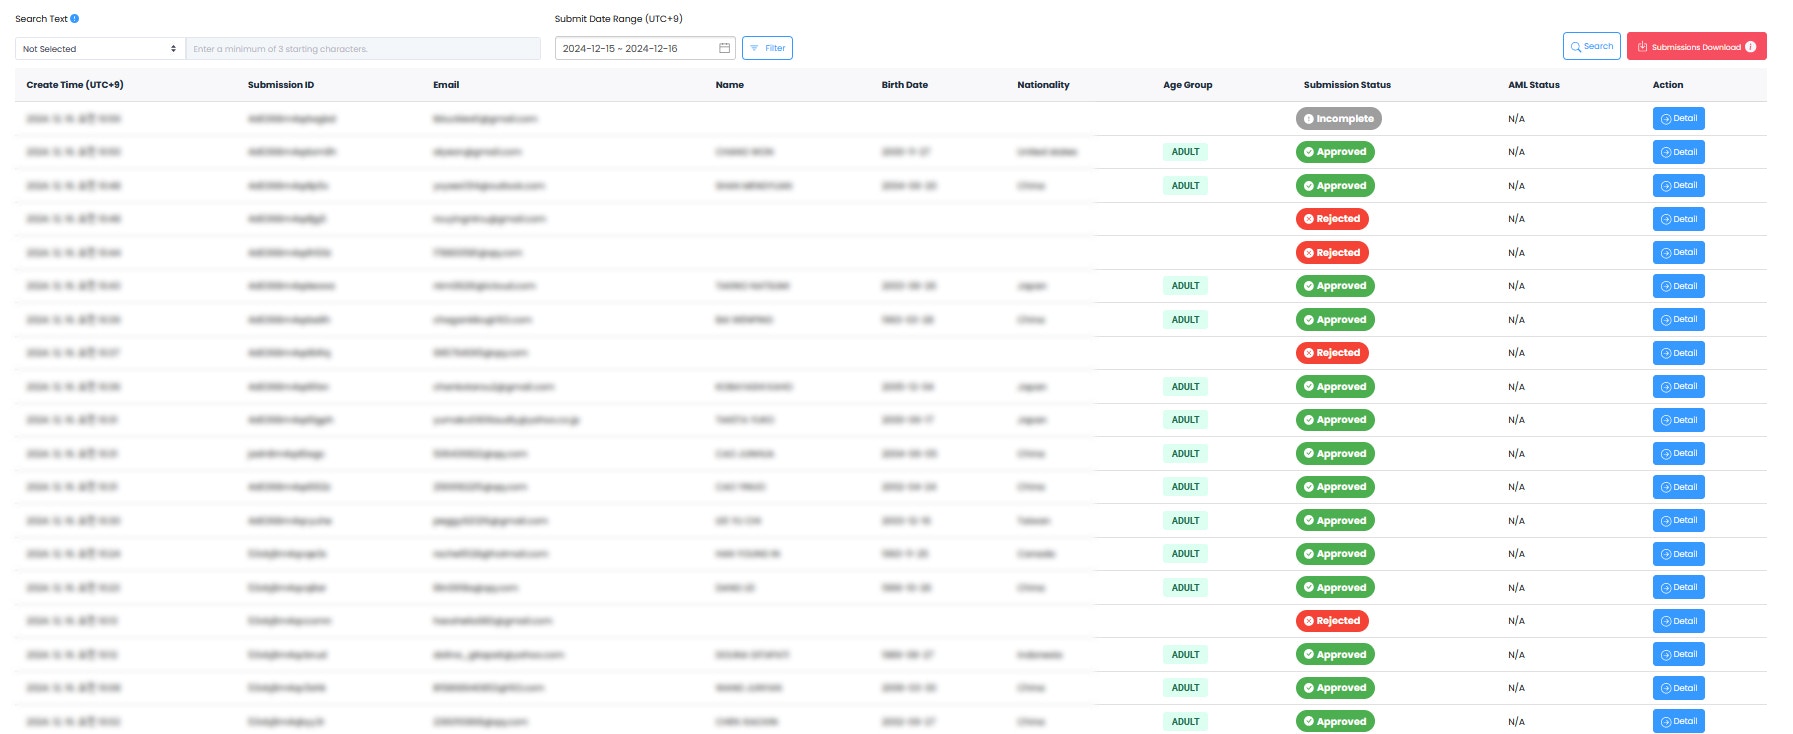Click Approved badge in the Taiwan row
This screenshot has width=1793, height=734.
coord(1335,520)
